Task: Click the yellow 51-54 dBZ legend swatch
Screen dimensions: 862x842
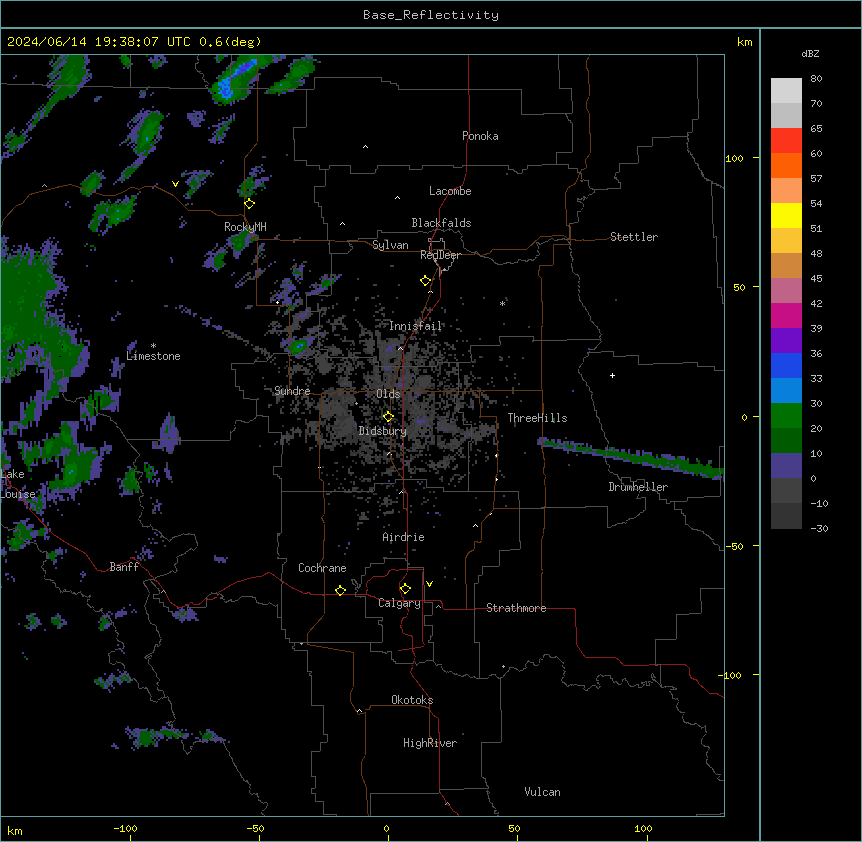Action: [x=786, y=216]
